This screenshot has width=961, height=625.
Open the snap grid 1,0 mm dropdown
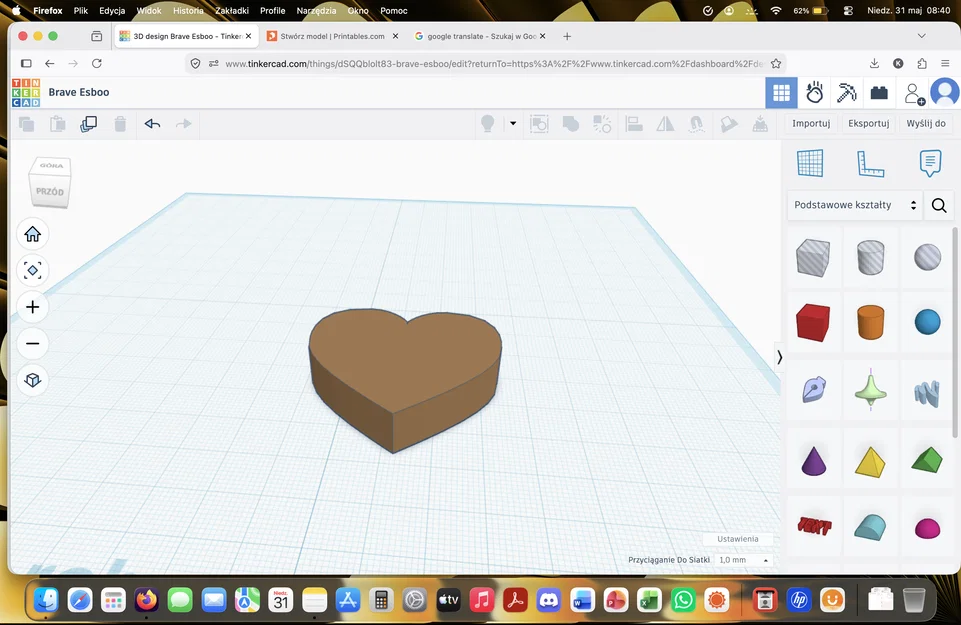(x=743, y=560)
